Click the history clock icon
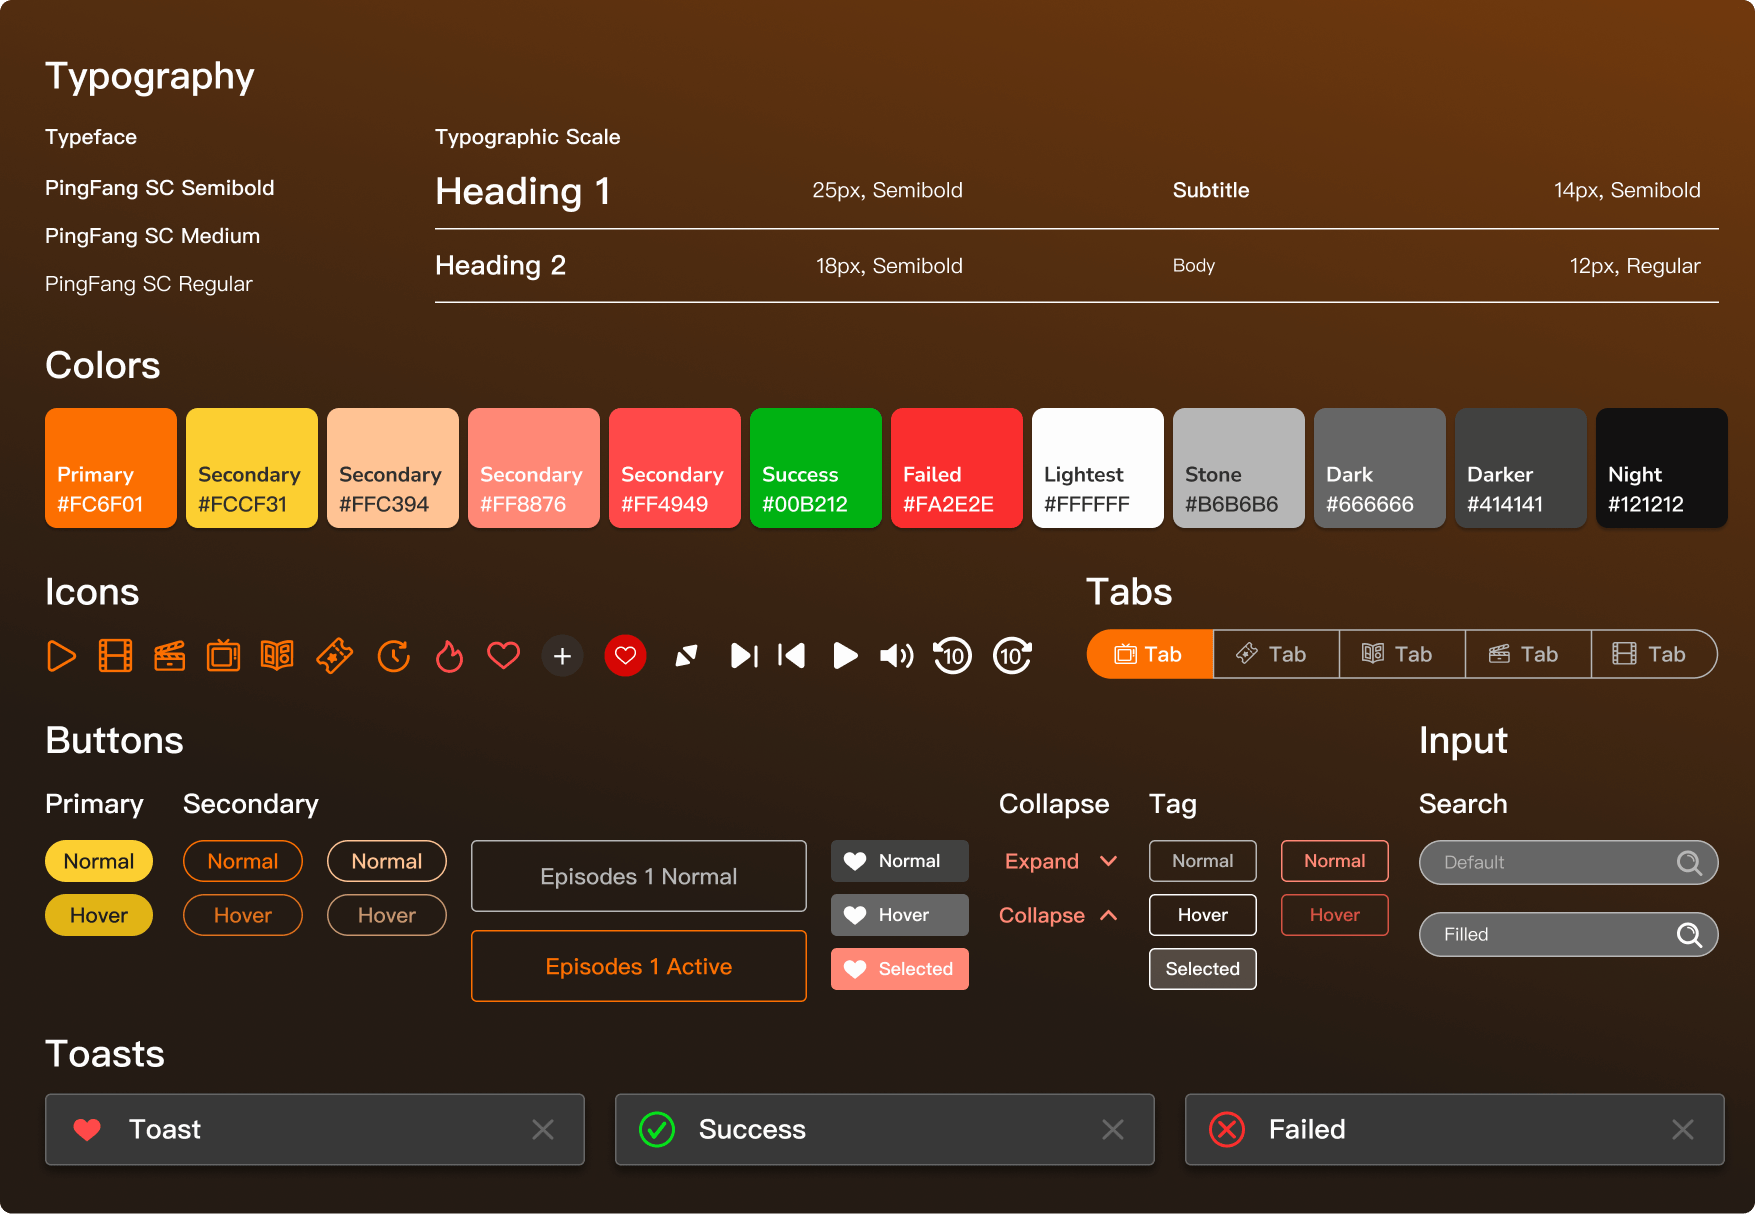The height and width of the screenshot is (1214, 1755). (x=394, y=656)
